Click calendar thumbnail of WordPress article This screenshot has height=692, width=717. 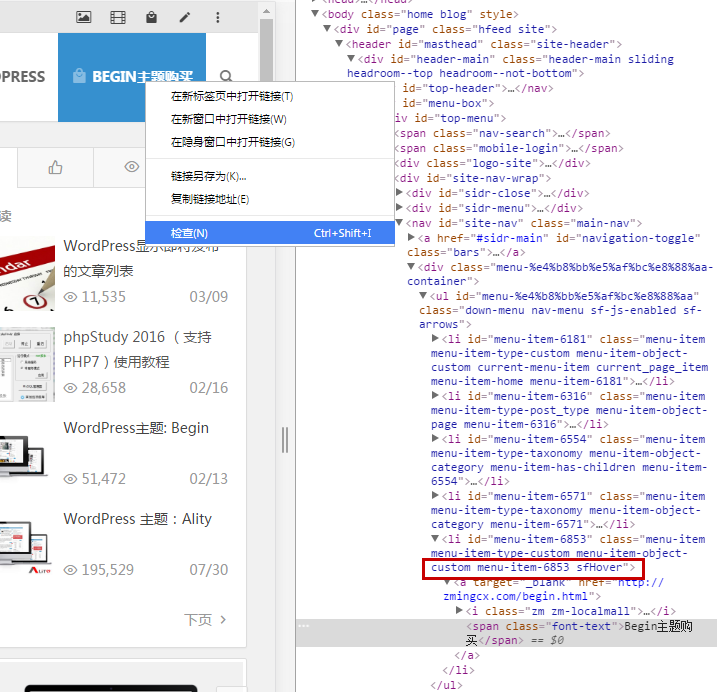27,274
